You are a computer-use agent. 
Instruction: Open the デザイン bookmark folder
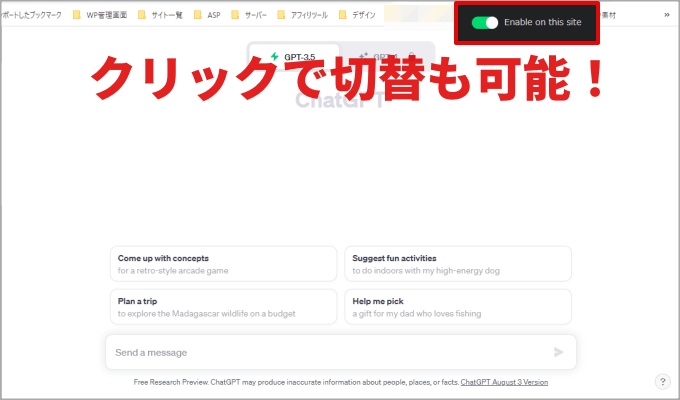pyautogui.click(x=357, y=15)
